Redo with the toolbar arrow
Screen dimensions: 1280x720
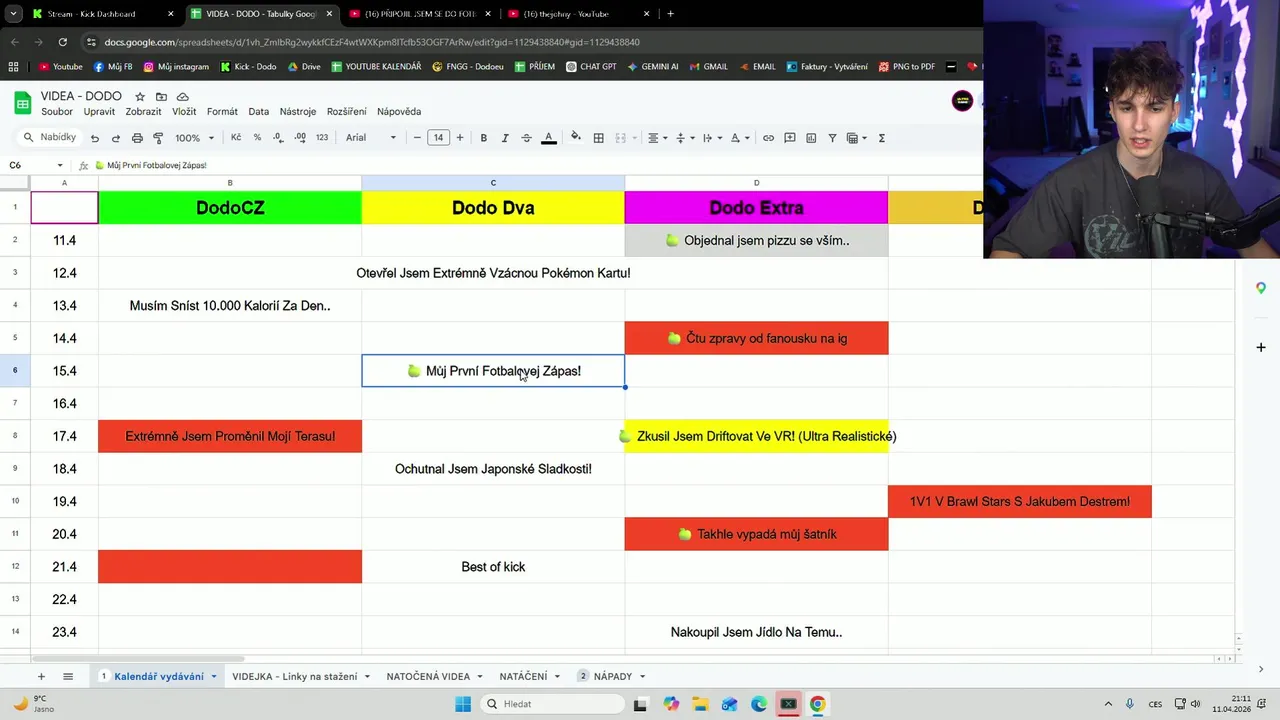point(116,138)
